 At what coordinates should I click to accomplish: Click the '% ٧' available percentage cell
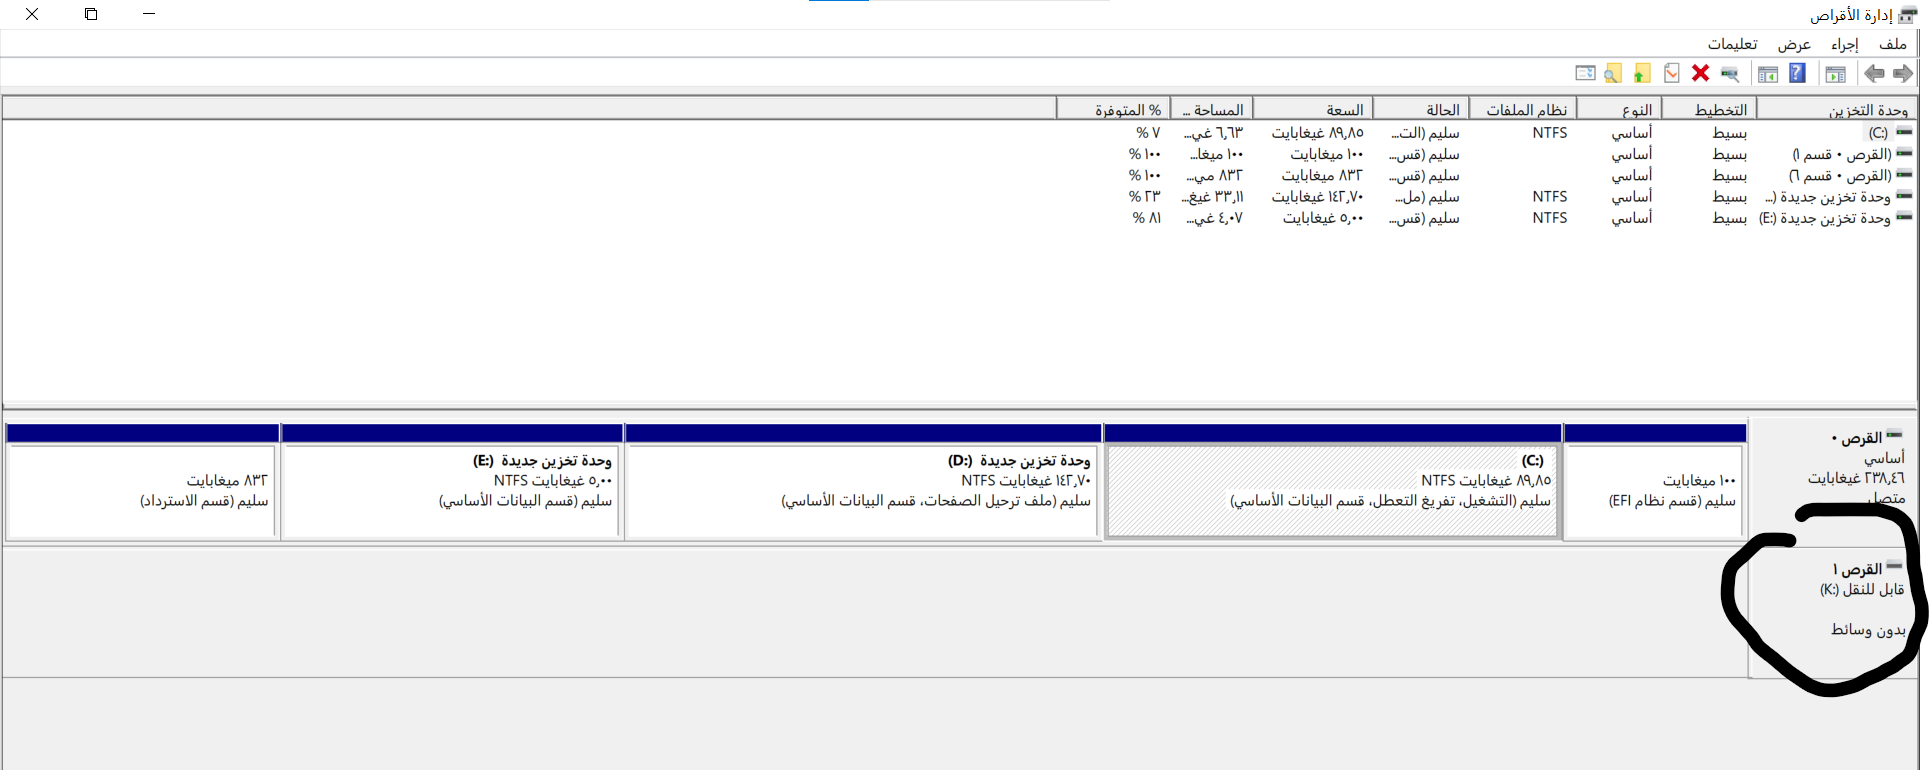1148,133
